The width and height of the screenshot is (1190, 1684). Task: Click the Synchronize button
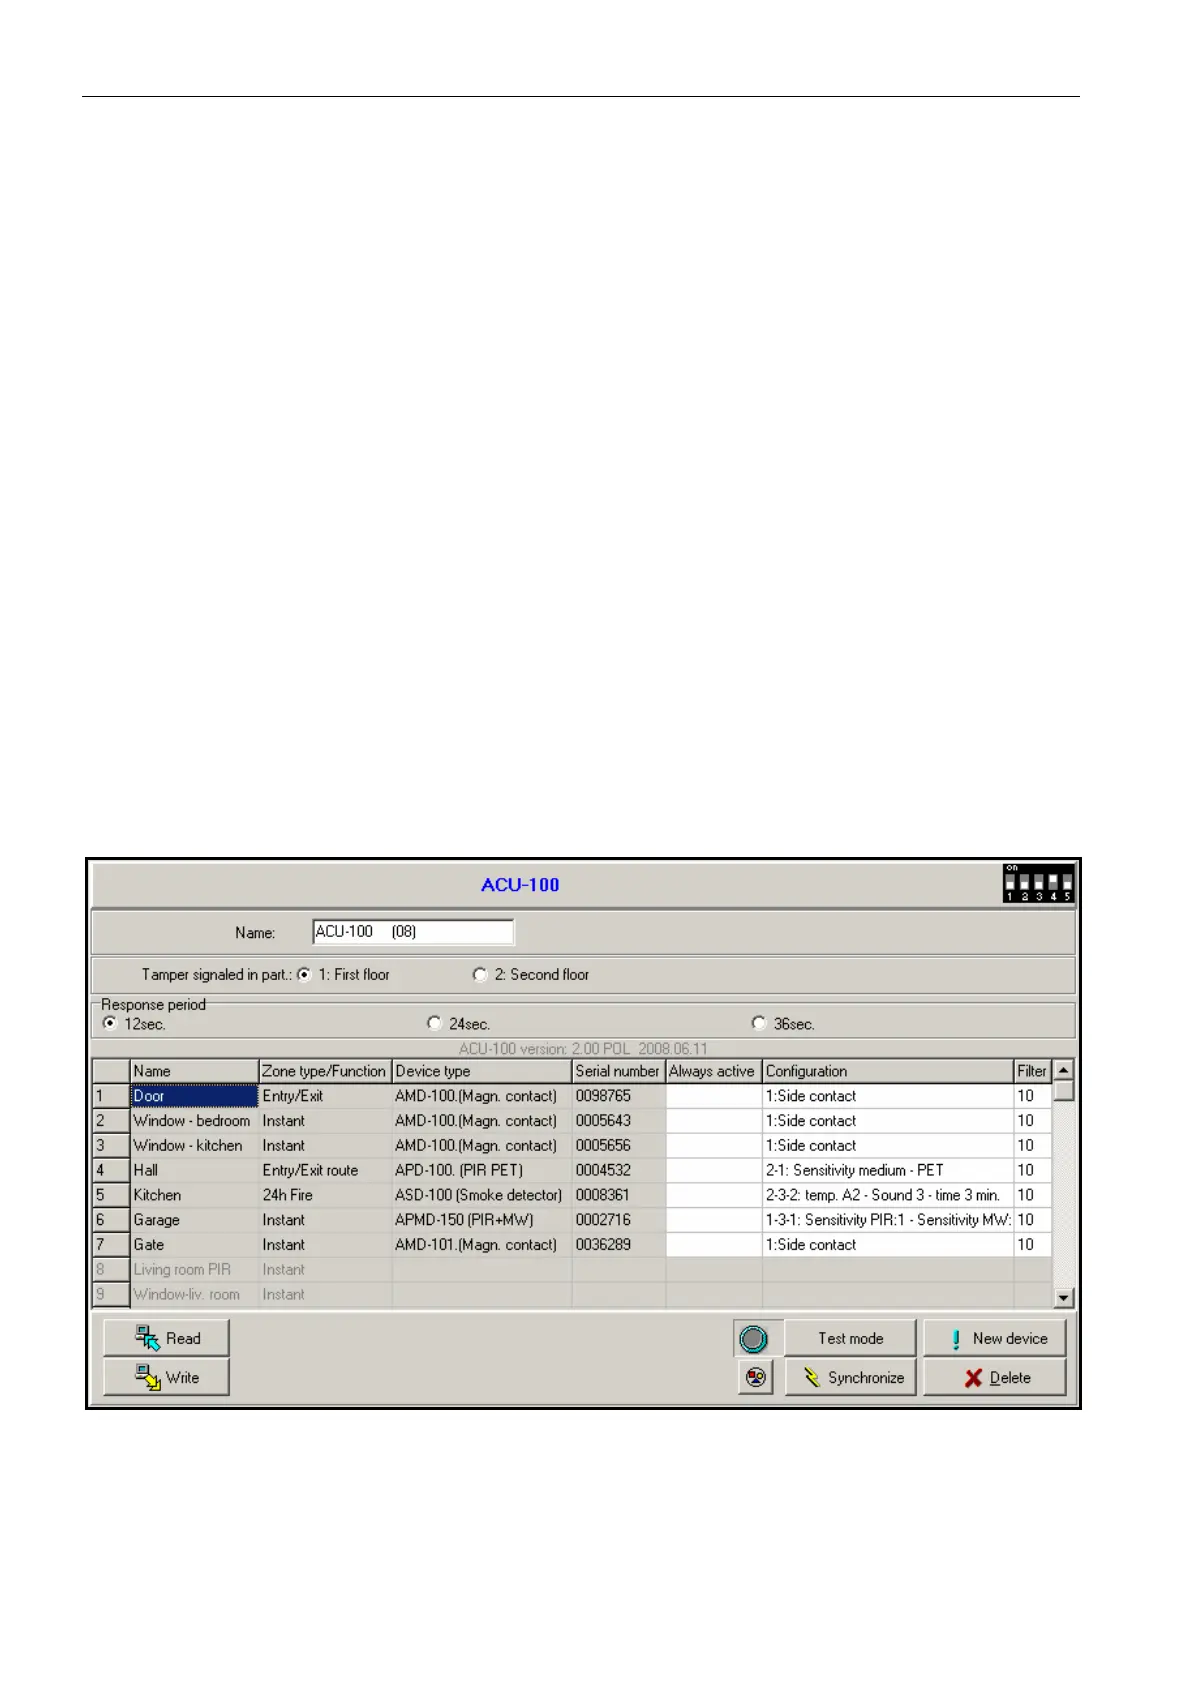click(850, 1377)
